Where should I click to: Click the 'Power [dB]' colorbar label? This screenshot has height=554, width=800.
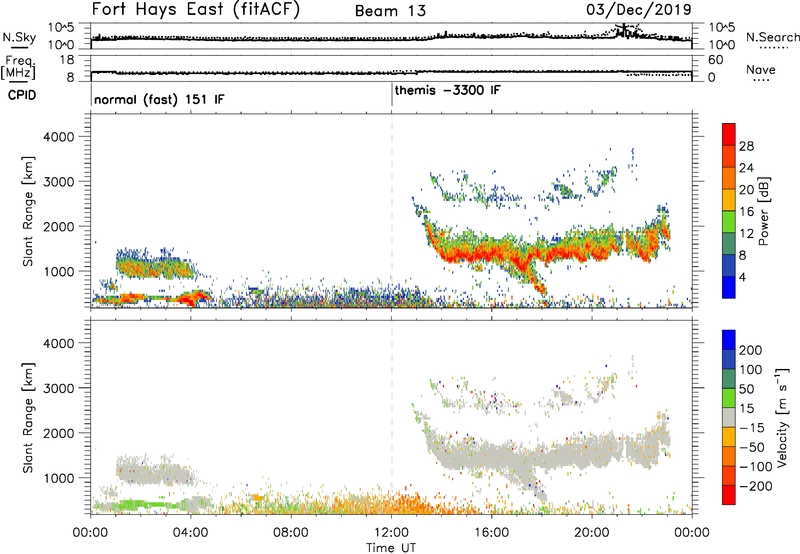pyautogui.click(x=763, y=211)
